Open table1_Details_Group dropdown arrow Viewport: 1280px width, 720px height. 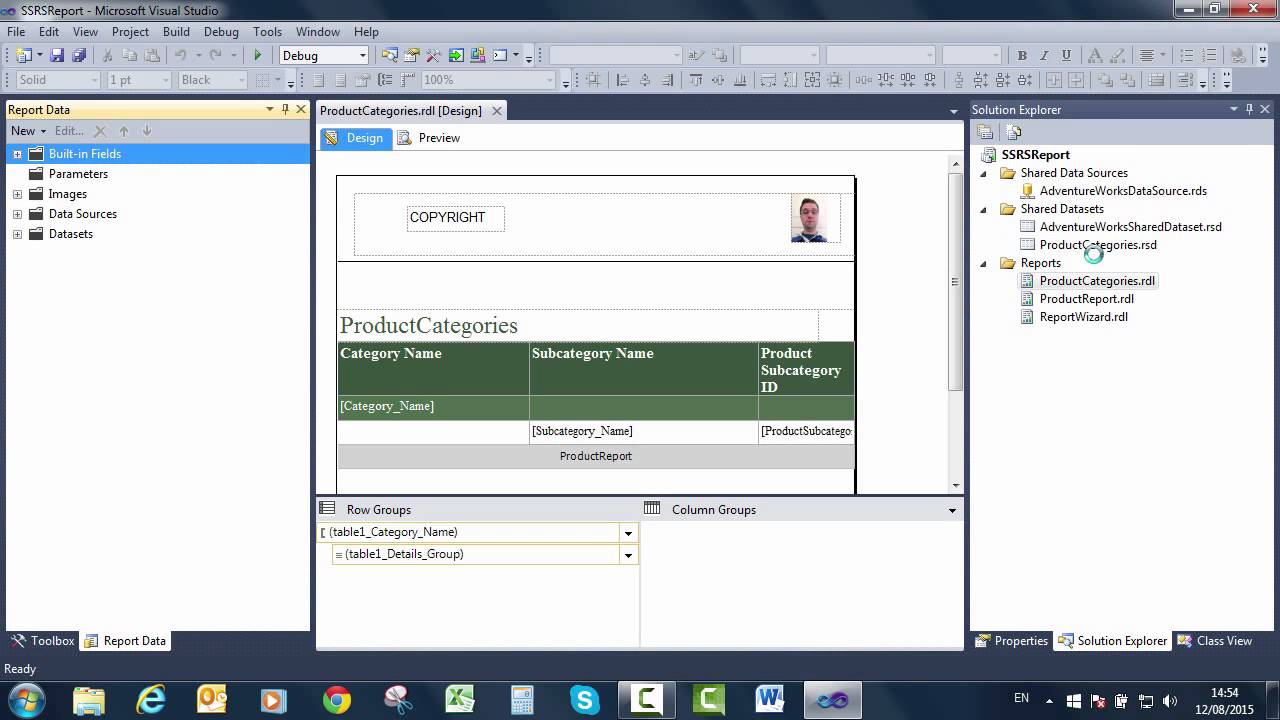coord(628,555)
